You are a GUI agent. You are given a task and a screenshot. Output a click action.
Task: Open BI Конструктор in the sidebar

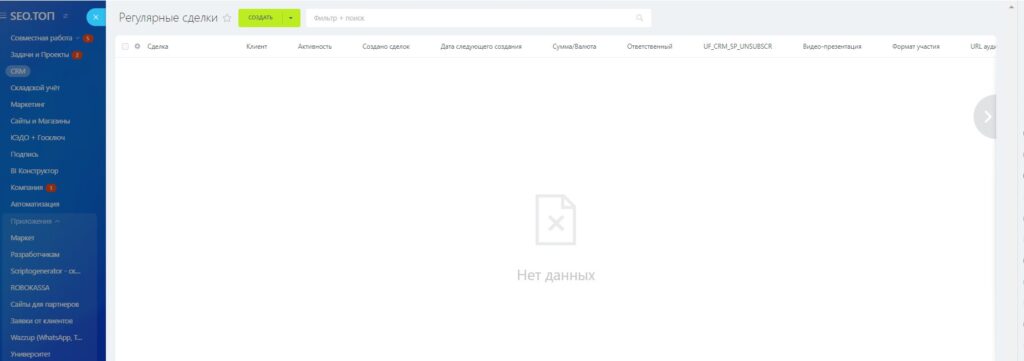pos(35,171)
